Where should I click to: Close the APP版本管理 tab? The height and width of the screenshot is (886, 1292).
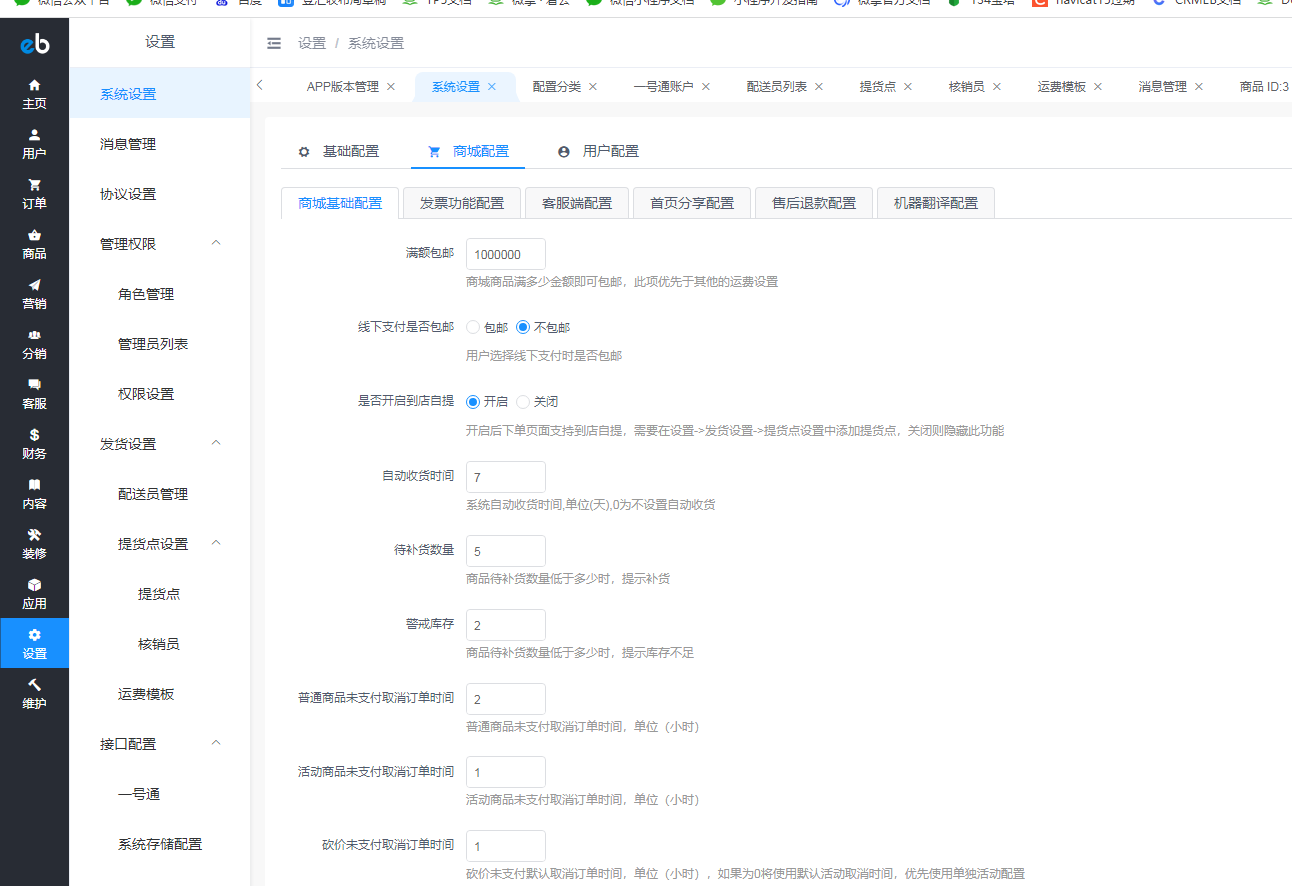coord(391,87)
